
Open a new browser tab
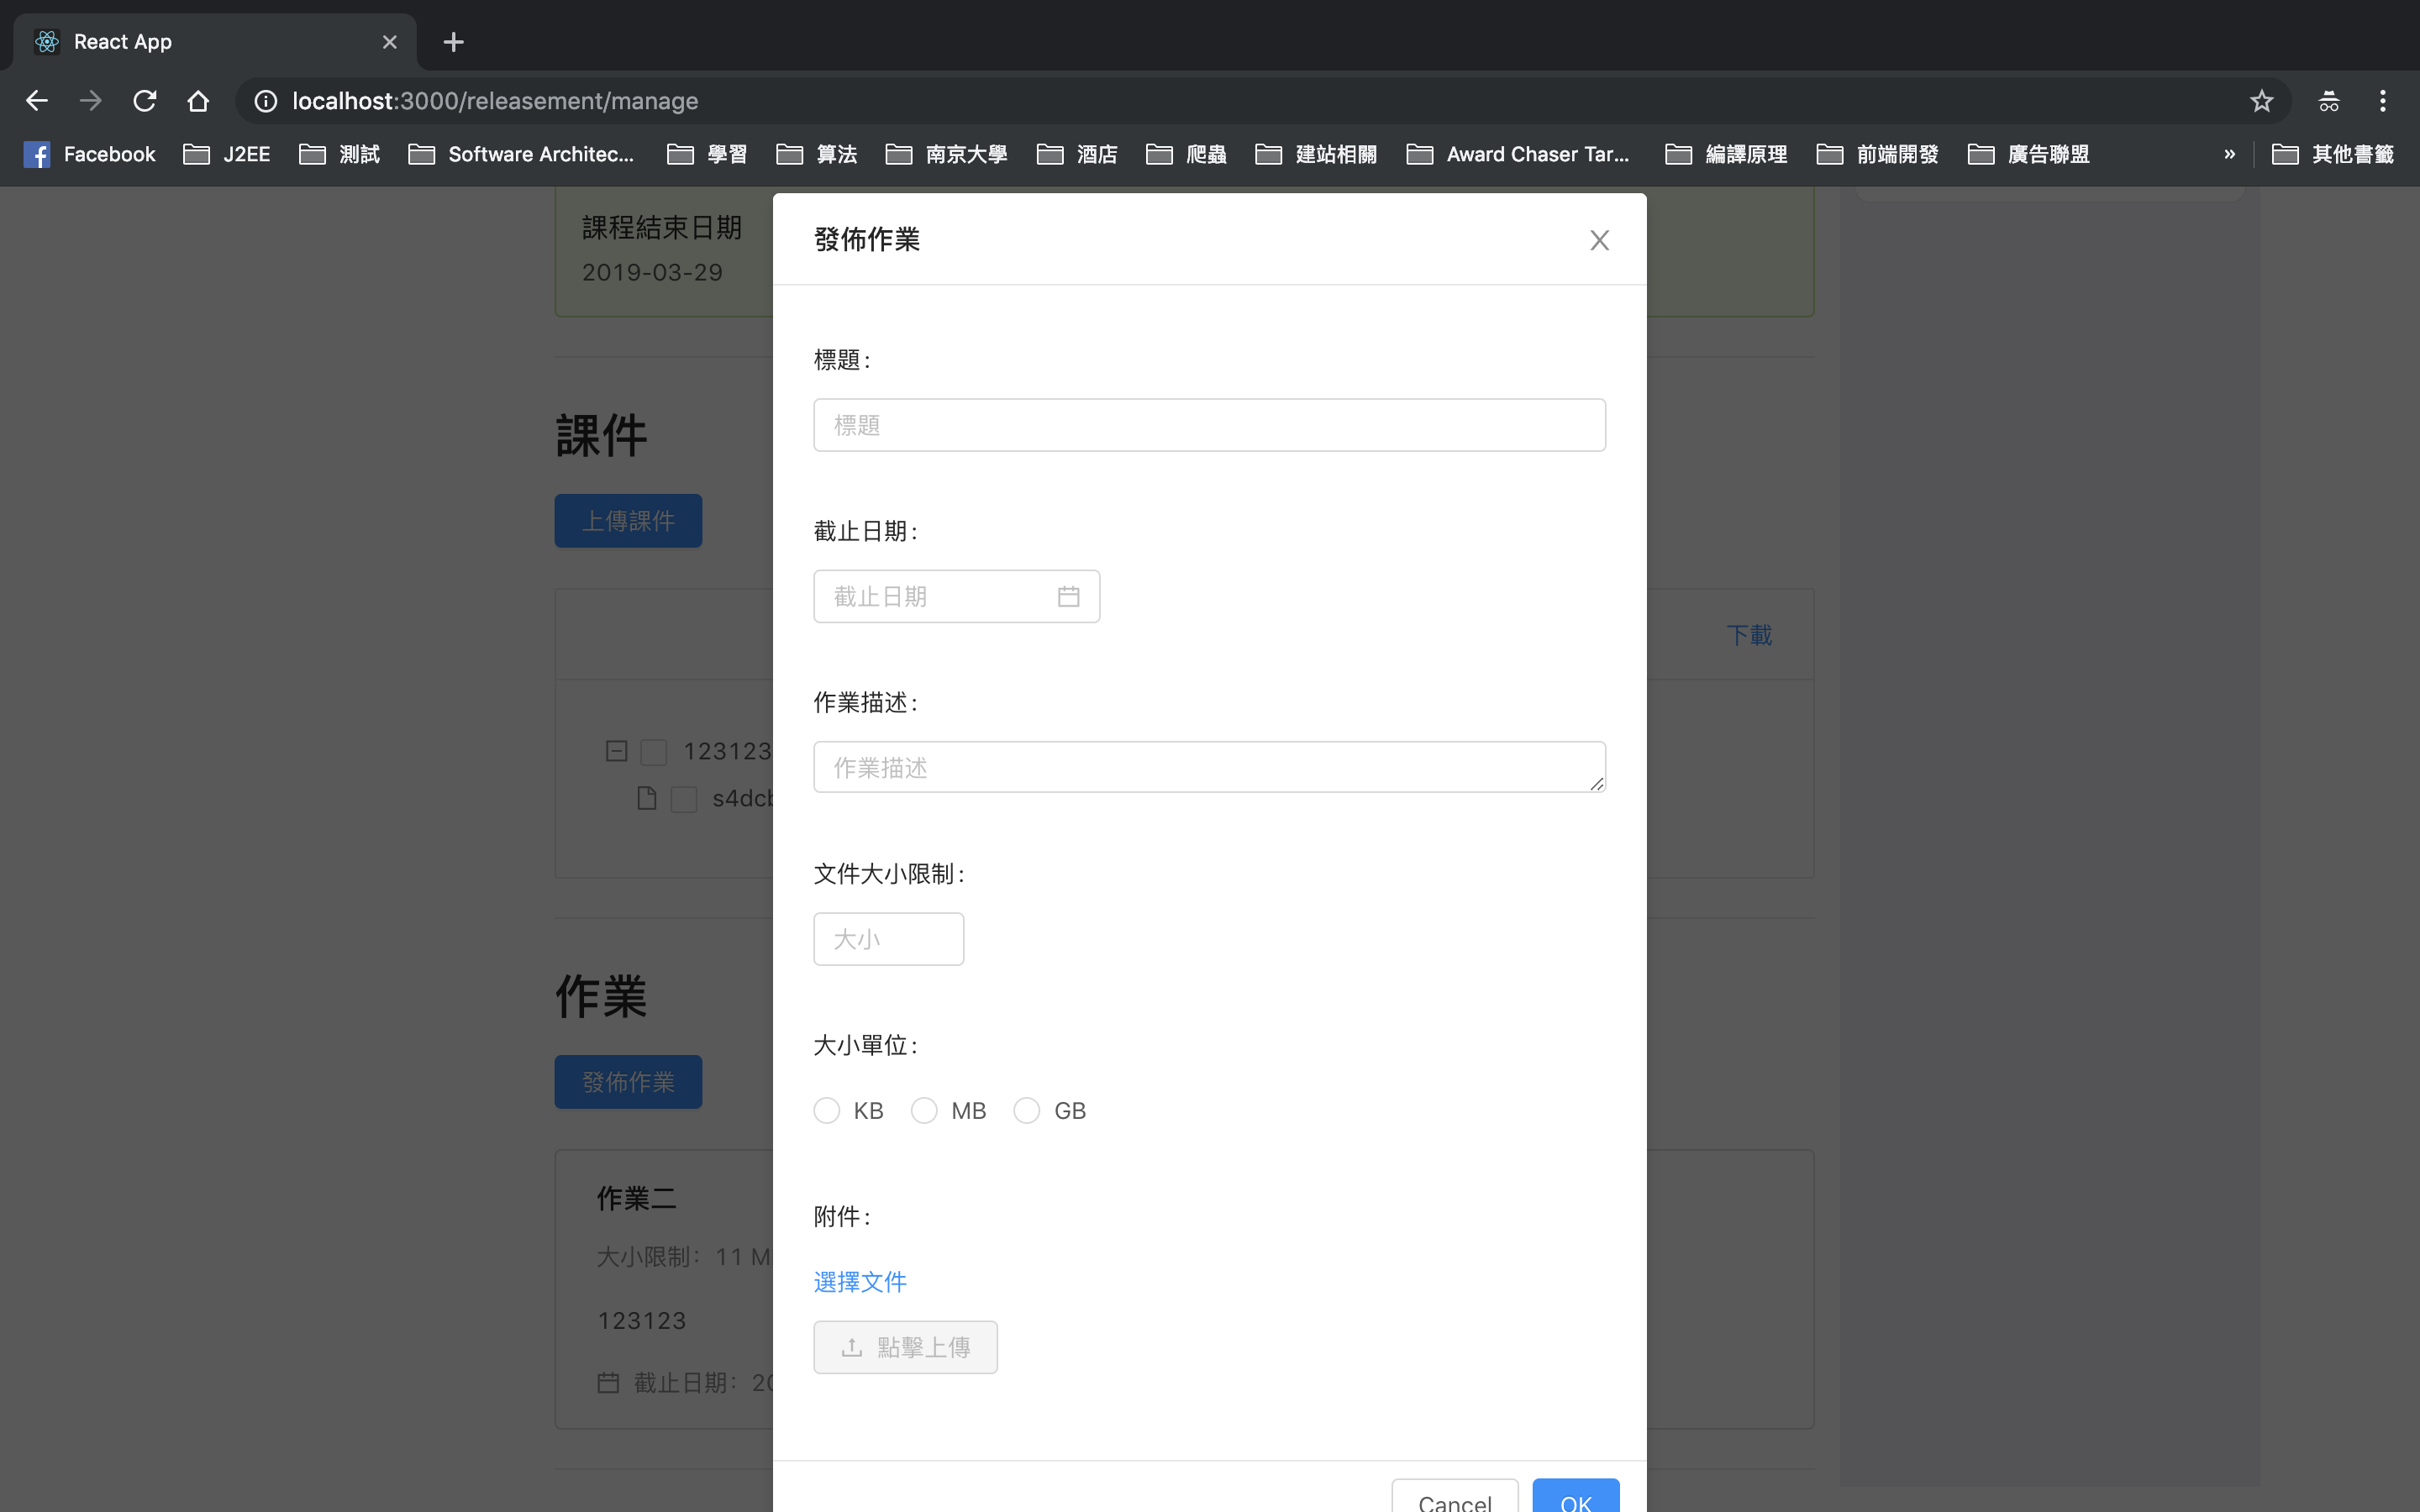453,42
